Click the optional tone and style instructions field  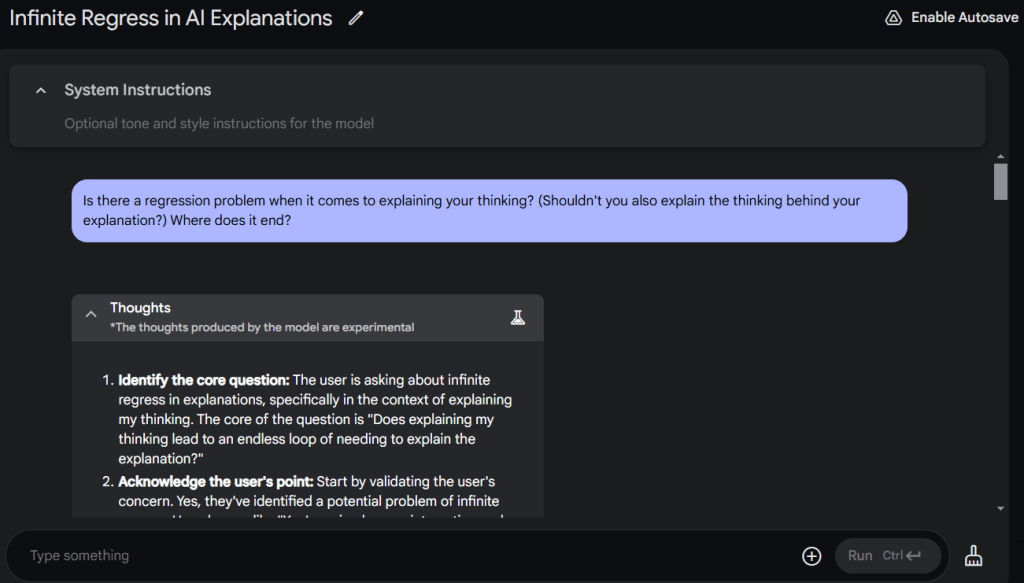click(220, 124)
